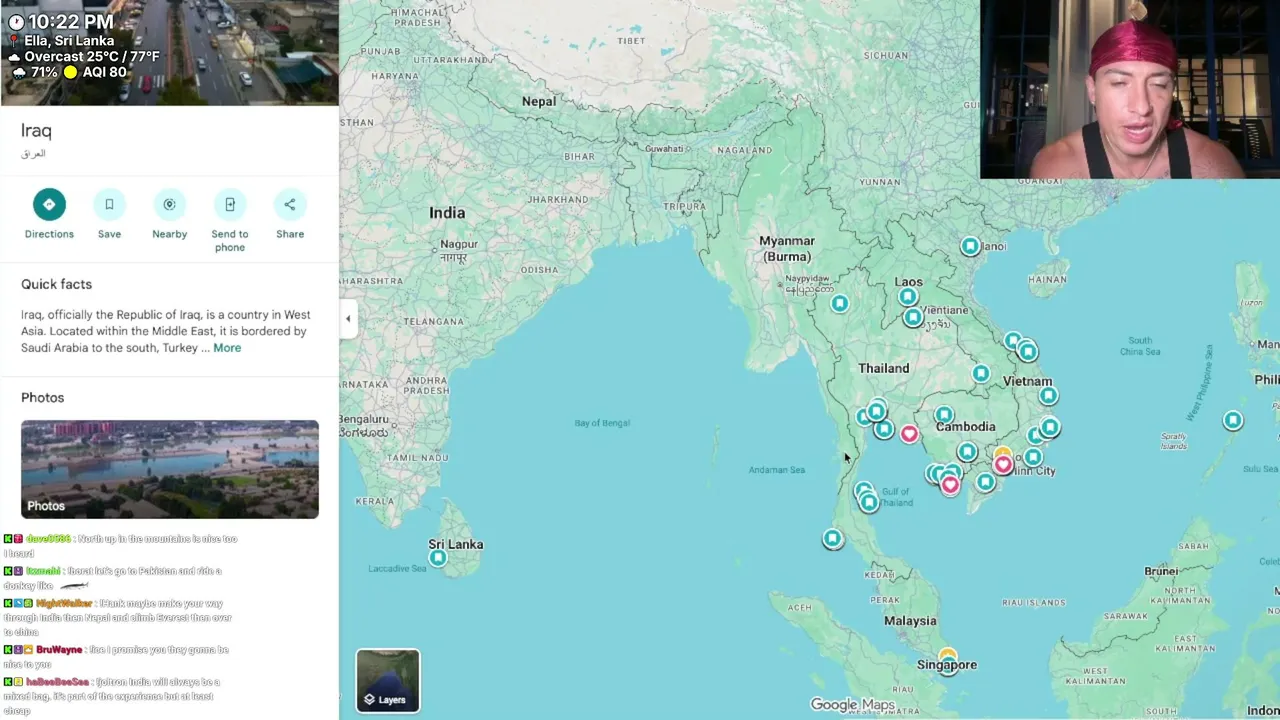Select the saved pin above Cambodia label
This screenshot has width=1280, height=720.
(x=944, y=414)
